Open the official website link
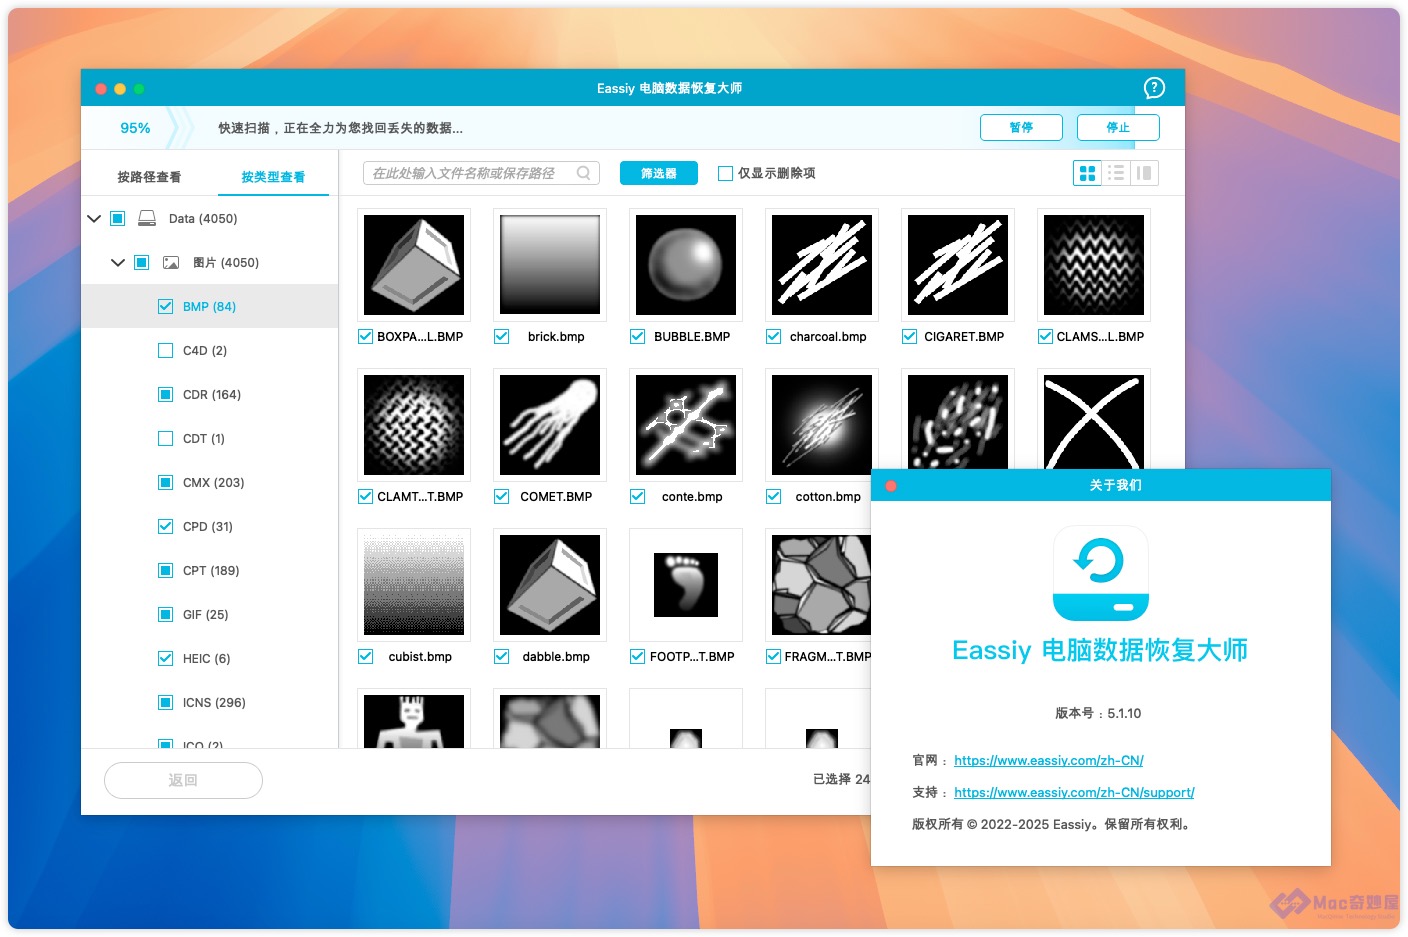This screenshot has height=937, width=1408. coord(1049,760)
